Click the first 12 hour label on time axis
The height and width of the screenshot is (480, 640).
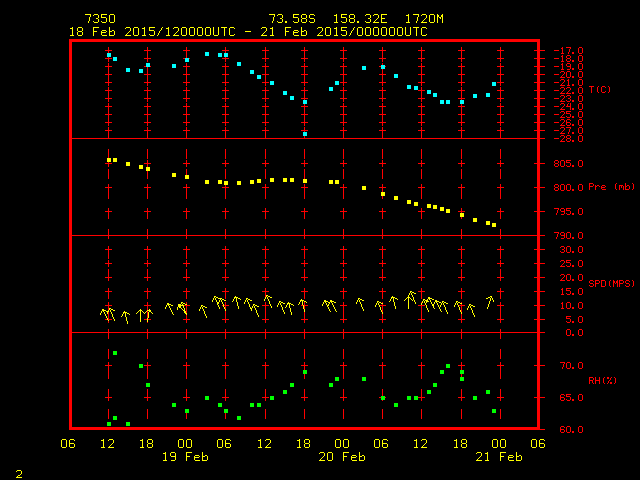pyautogui.click(x=107, y=444)
